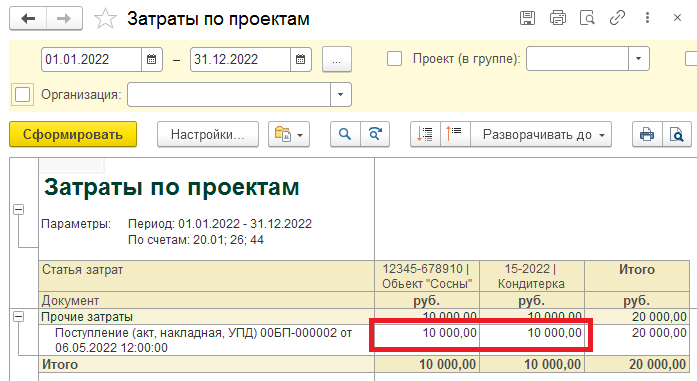Edit start date field 01.01.2022
Screen dimensions: 697x381
[x=92, y=59]
